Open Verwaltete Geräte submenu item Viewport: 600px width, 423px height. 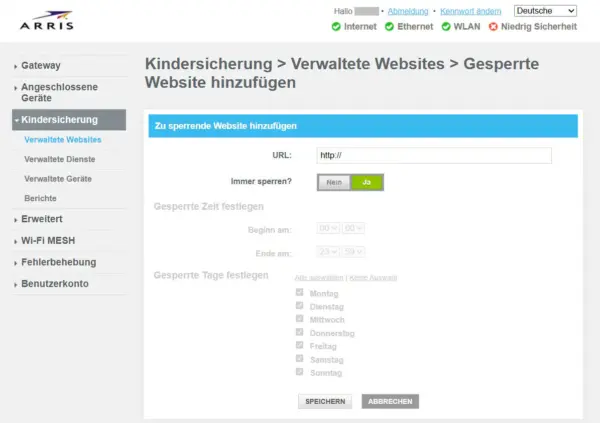[58, 179]
